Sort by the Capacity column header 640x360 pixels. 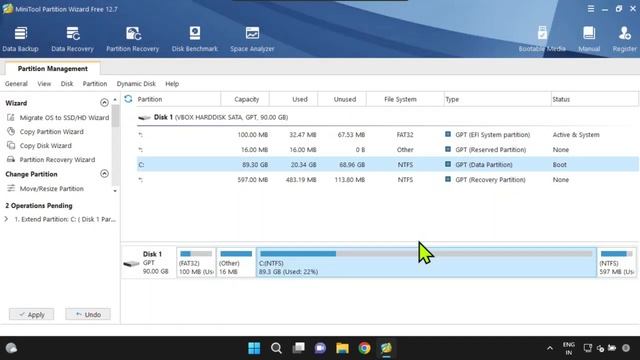pos(246,99)
